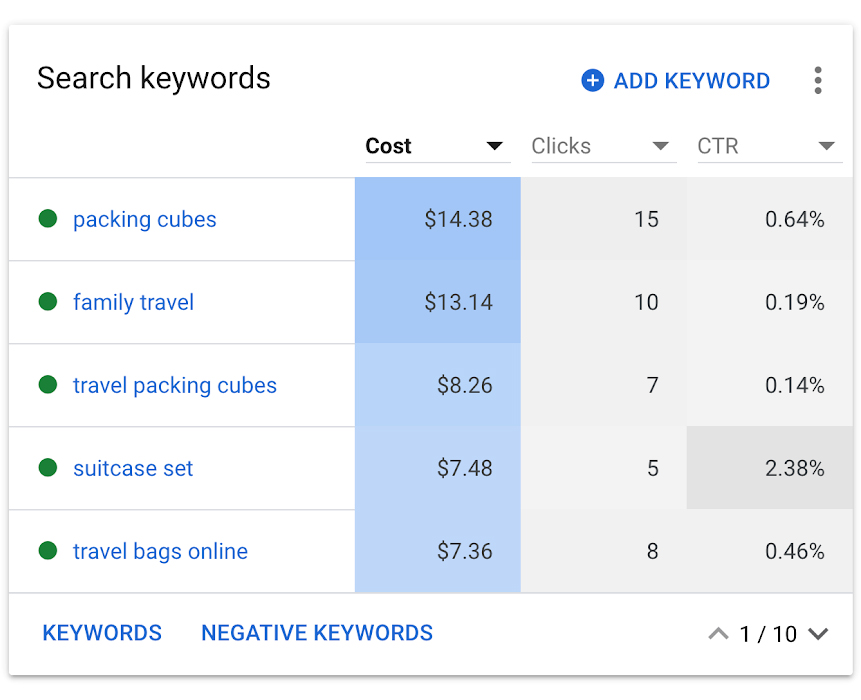Open the Cost column dropdown
This screenshot has width=861, height=700.
438,146
